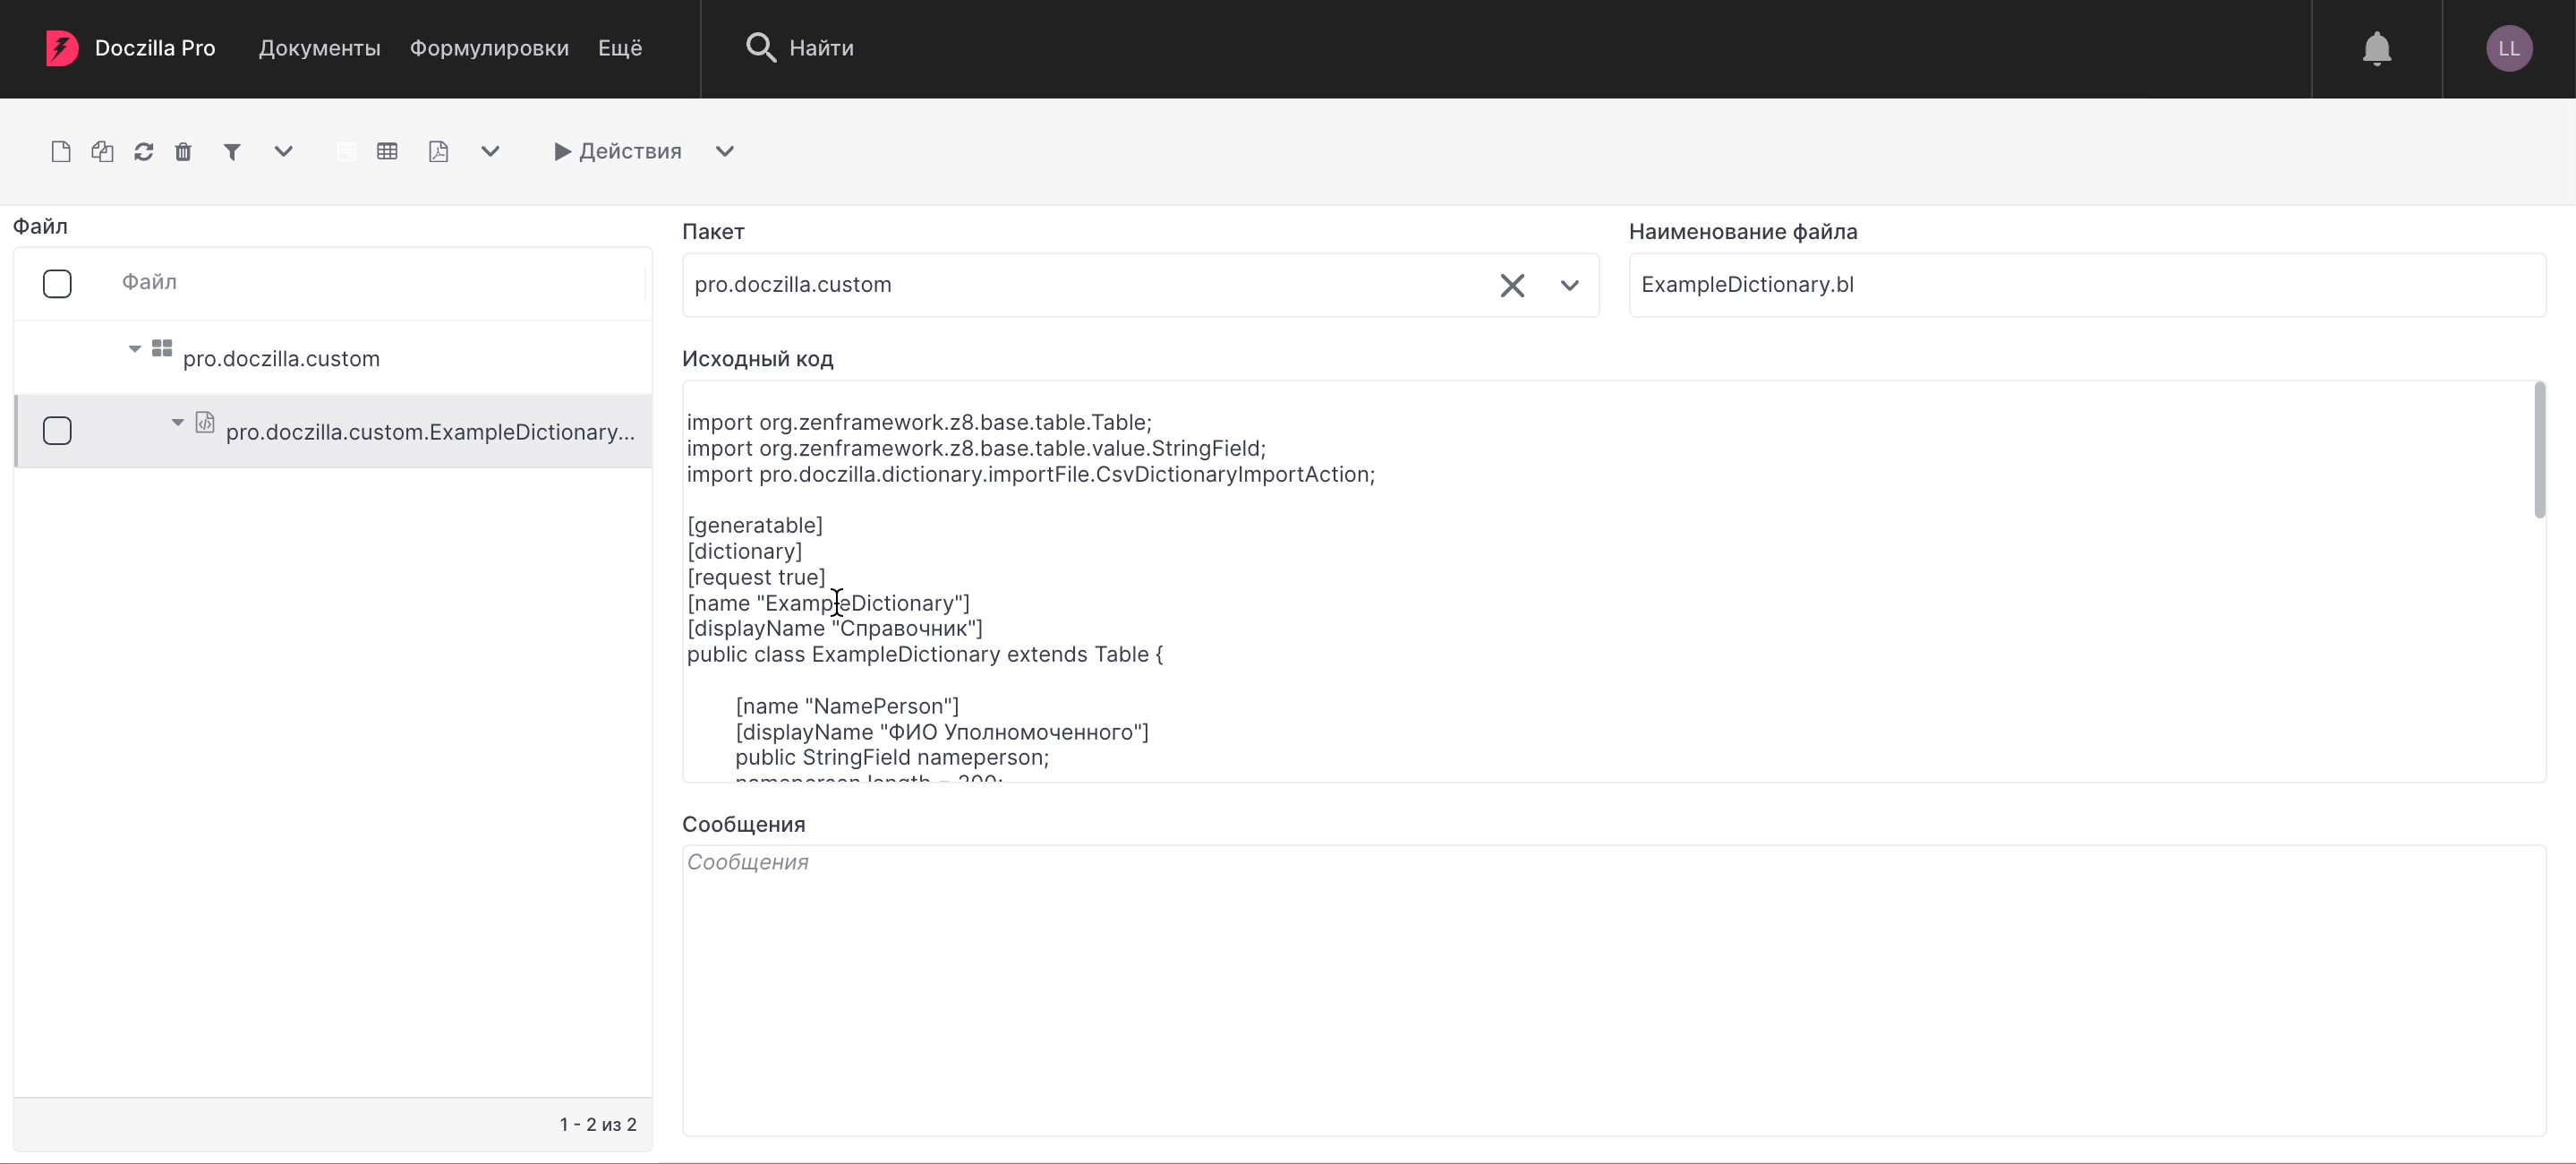2576x1164 pixels.
Task: Click the package grid icon beside pro.doczilla.custom
Action: click(x=162, y=348)
